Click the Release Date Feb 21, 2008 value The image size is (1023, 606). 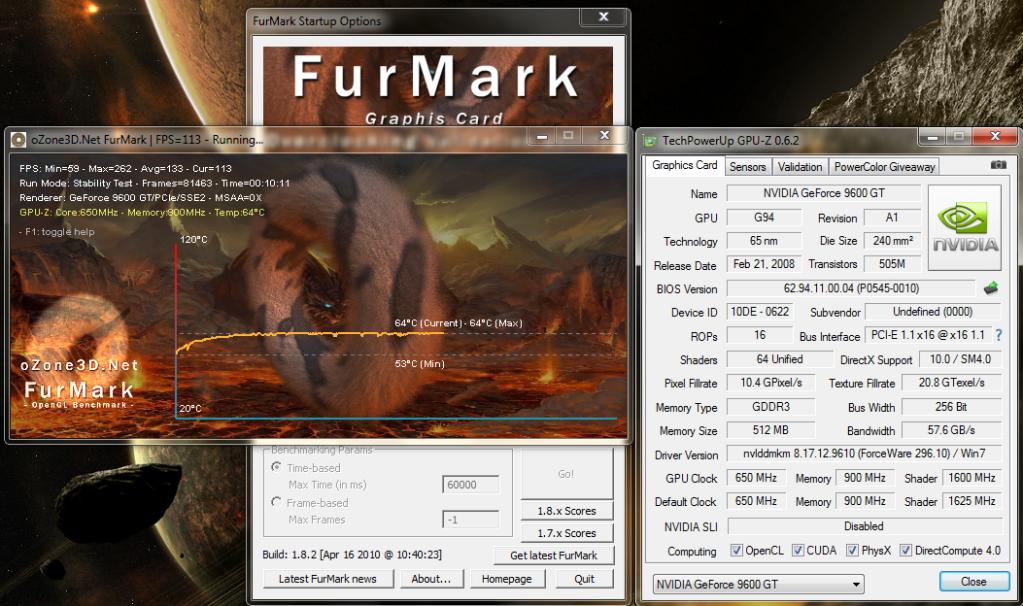click(763, 264)
